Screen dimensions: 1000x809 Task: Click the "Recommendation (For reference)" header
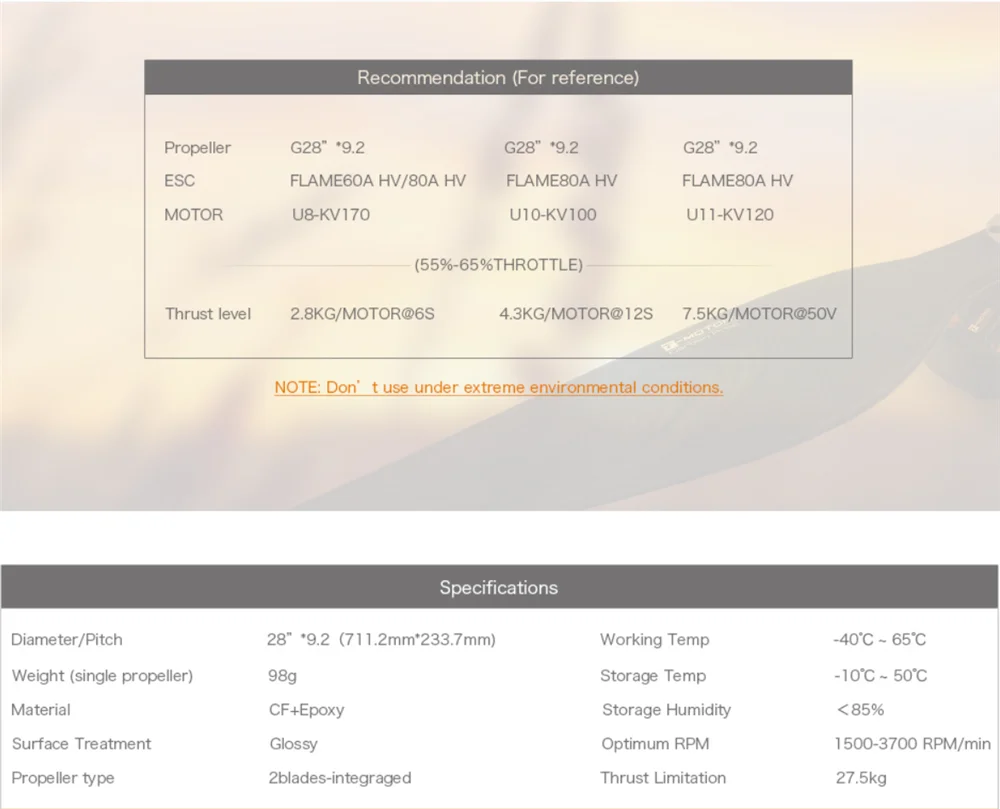coord(498,78)
